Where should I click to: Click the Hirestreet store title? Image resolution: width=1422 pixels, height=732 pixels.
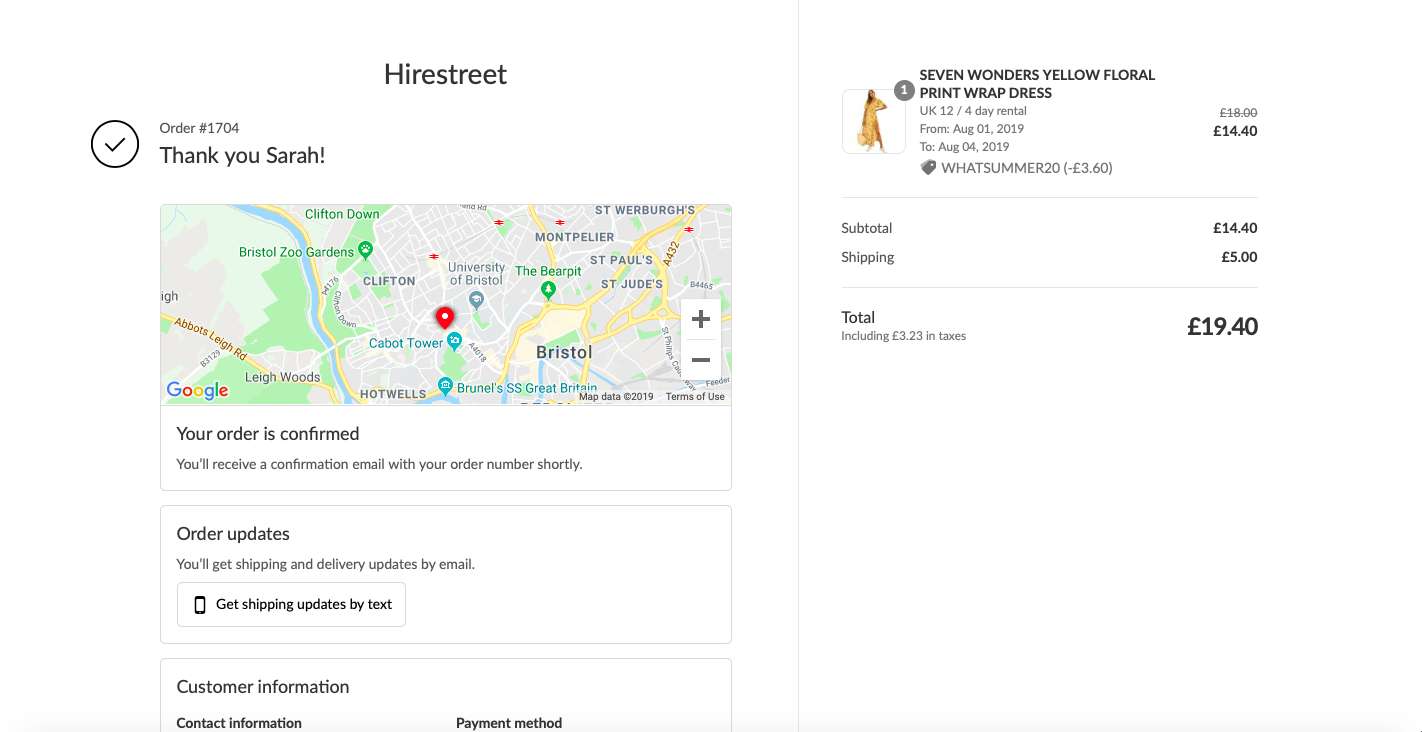click(446, 74)
